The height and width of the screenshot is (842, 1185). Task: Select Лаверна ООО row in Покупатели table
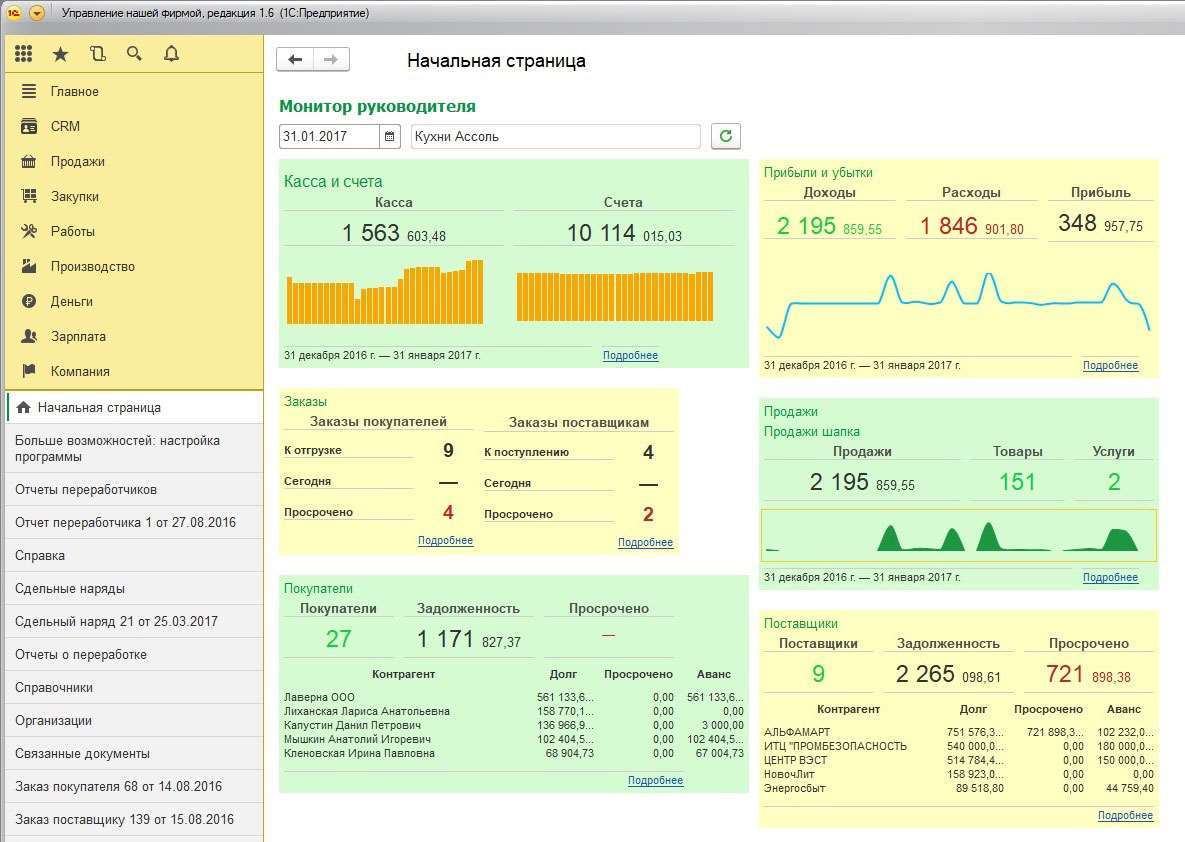pos(320,697)
